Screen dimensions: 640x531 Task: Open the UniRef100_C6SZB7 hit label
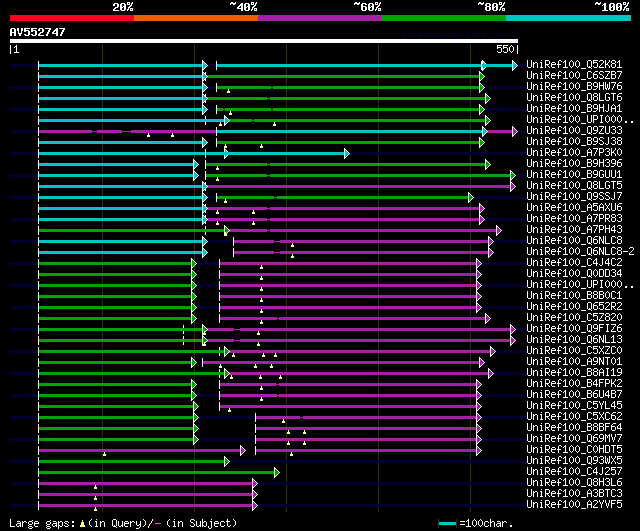coord(574,76)
